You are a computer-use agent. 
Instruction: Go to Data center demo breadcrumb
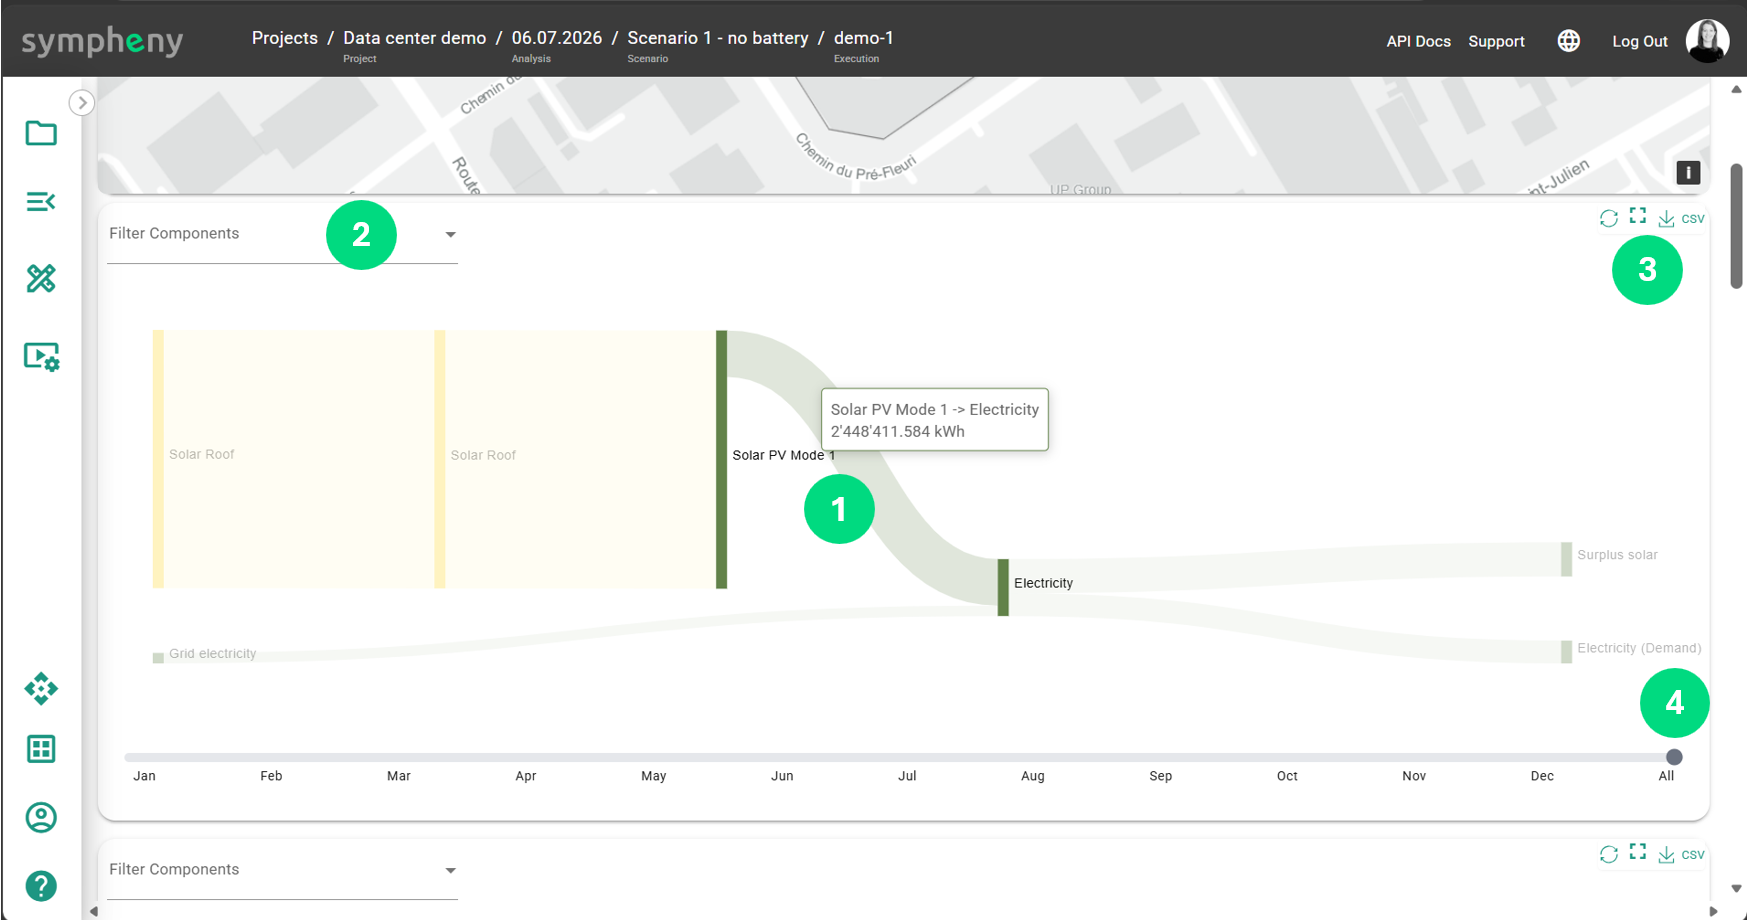coord(415,38)
